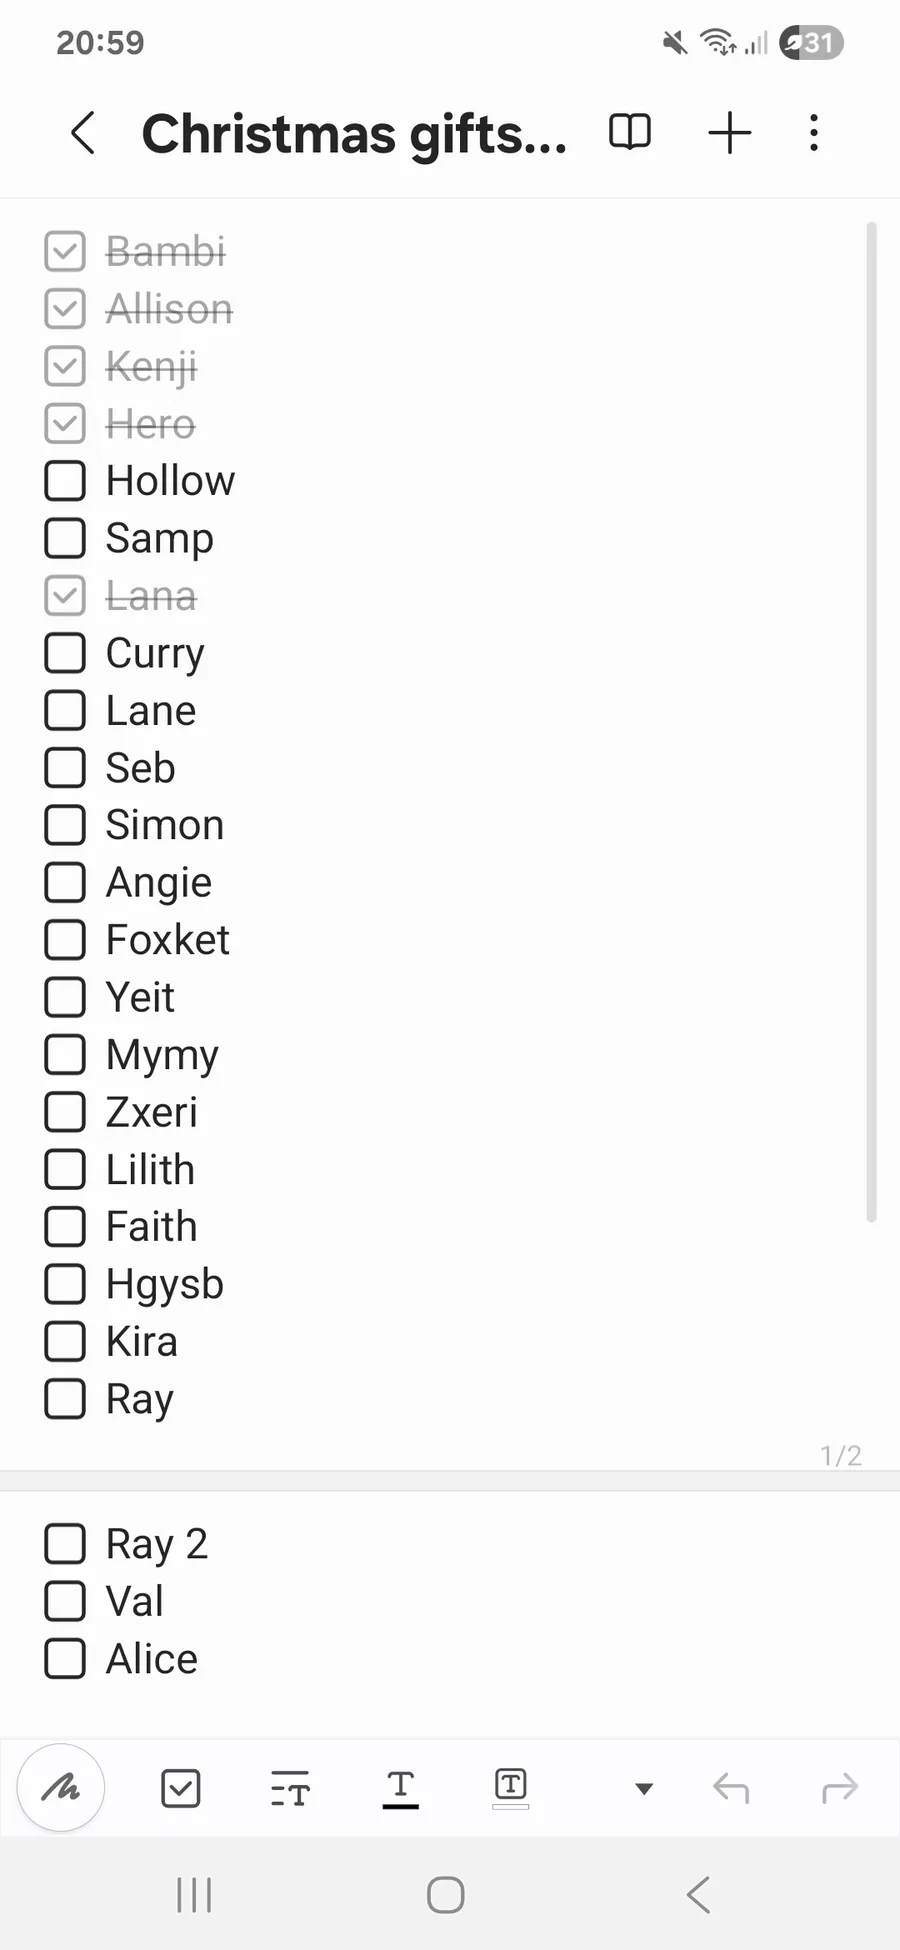Redo the last undone edit

840,1788
